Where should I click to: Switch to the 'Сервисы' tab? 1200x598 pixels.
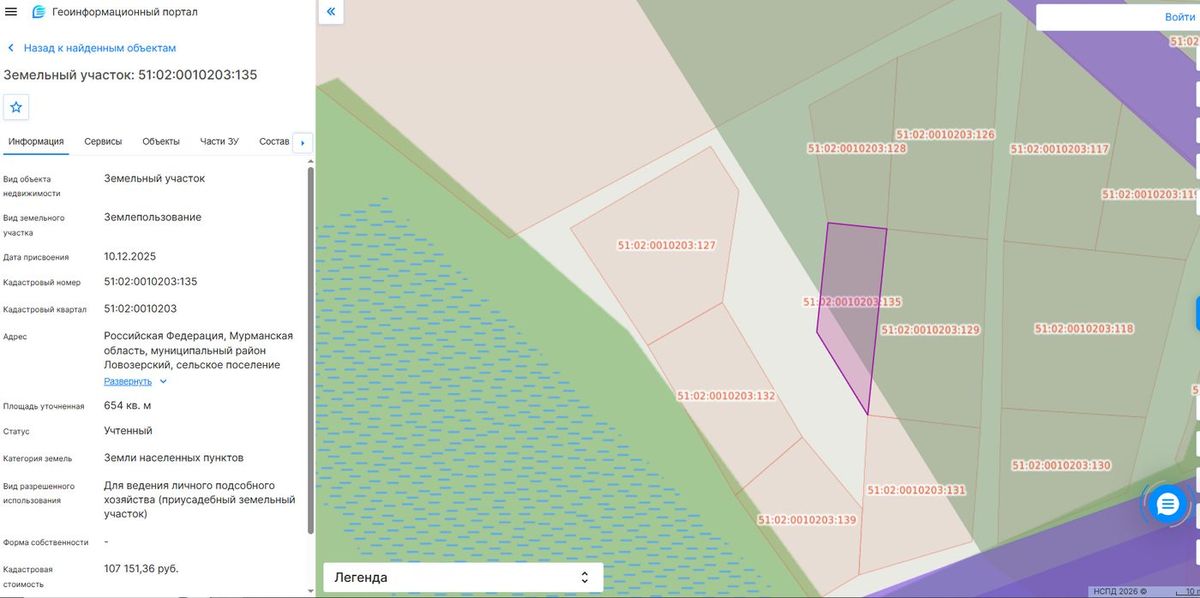tap(103, 141)
